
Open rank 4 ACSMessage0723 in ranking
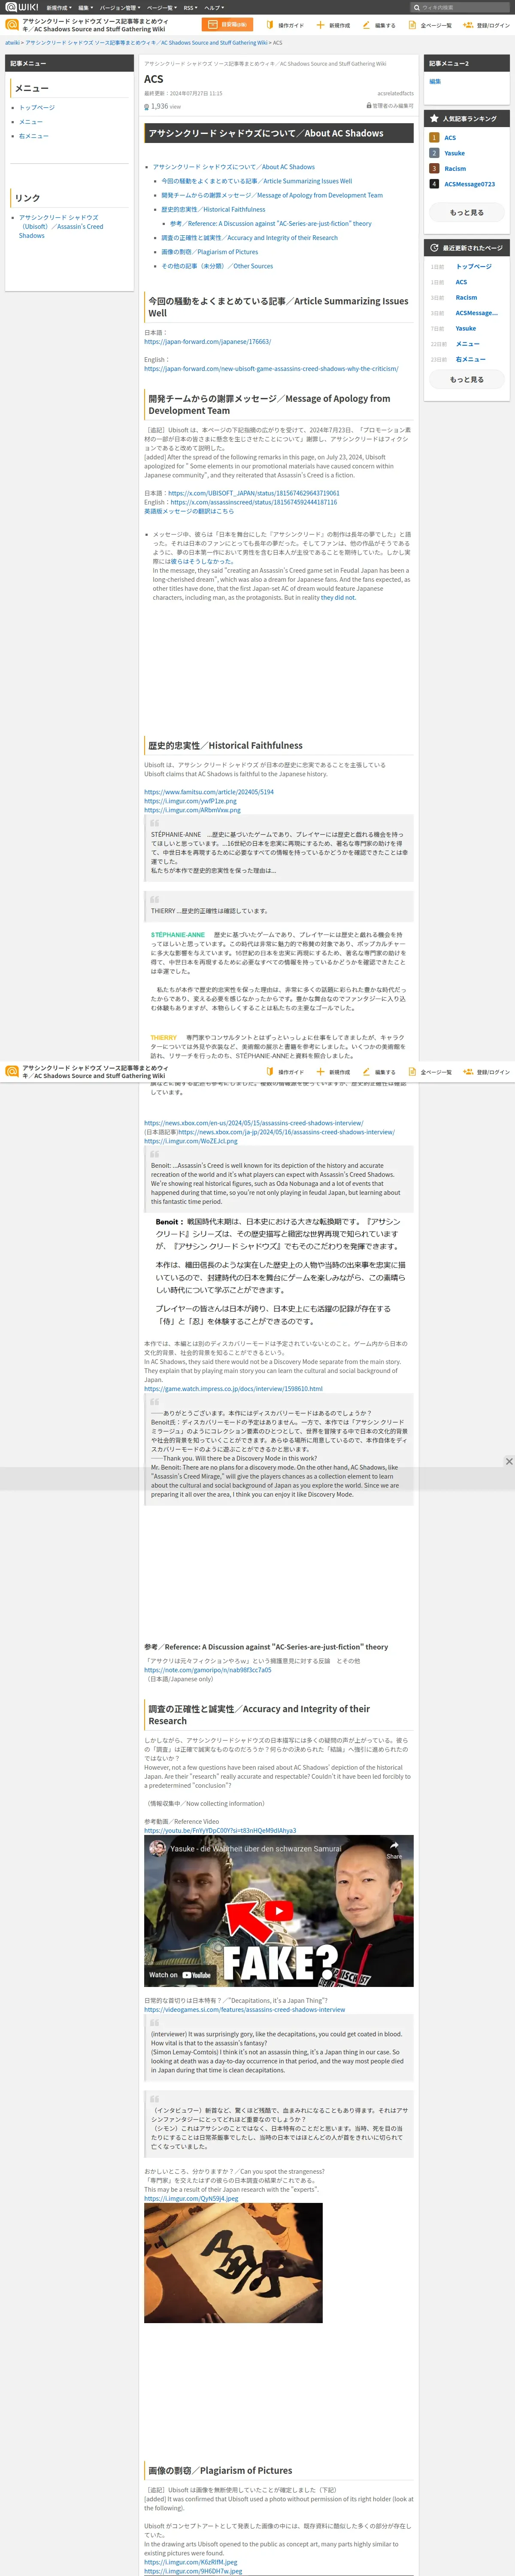[x=469, y=184]
